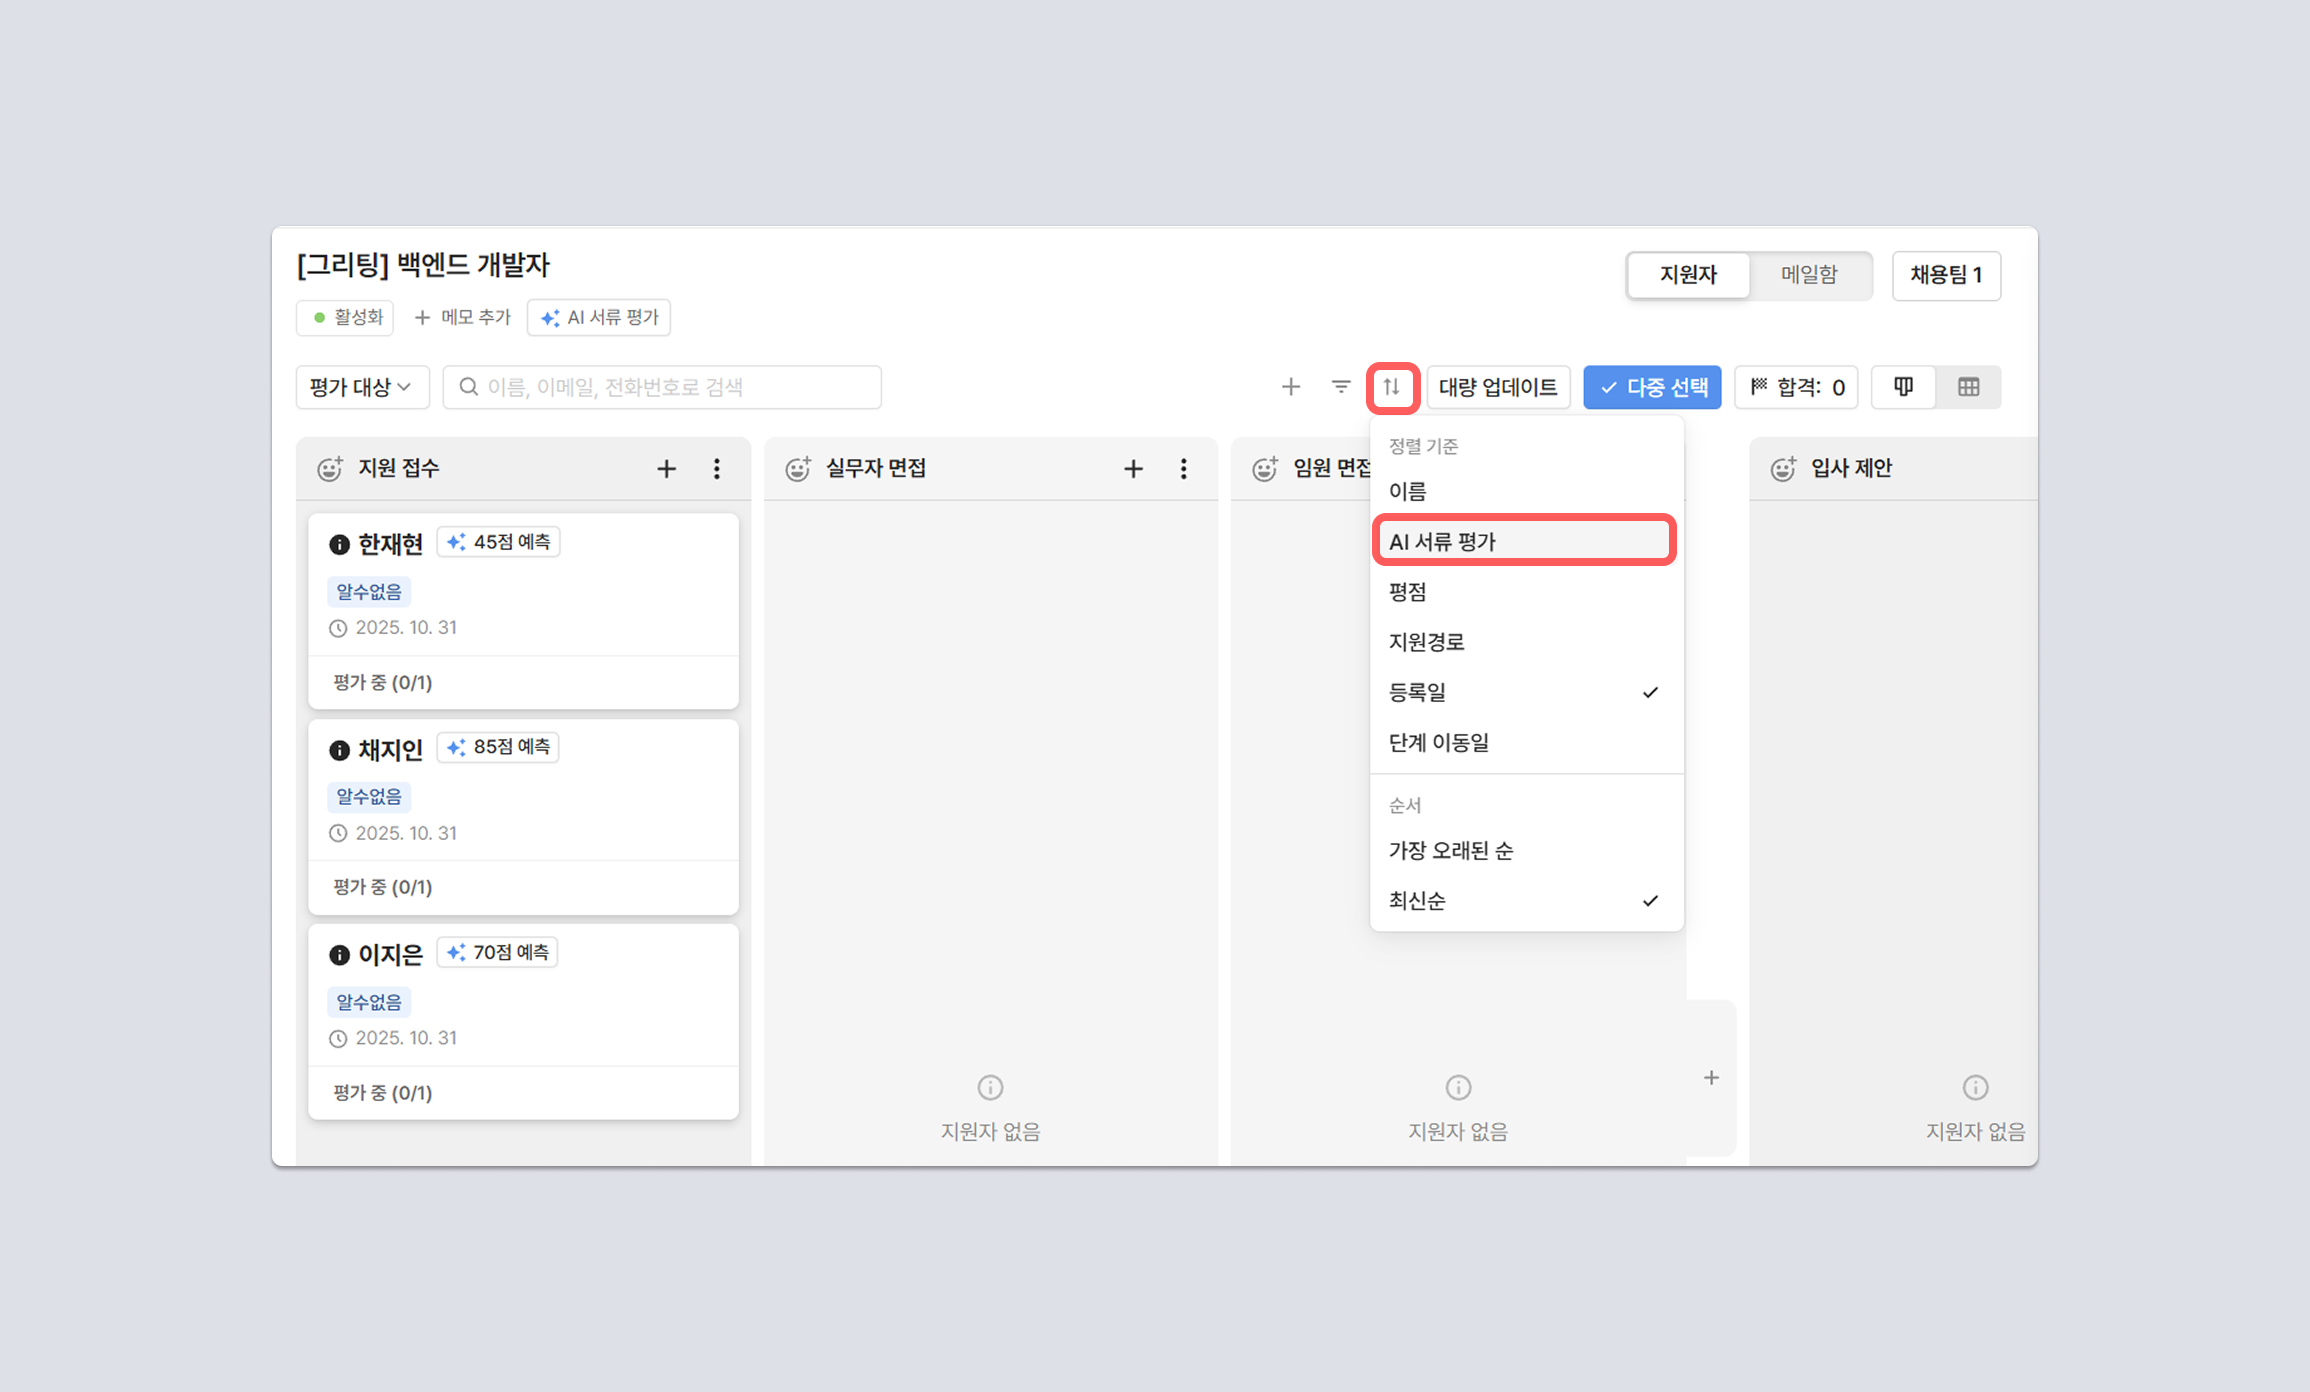Image resolution: width=2310 pixels, height=1392 pixels.
Task: Switch to table grid view icon
Action: [1968, 387]
